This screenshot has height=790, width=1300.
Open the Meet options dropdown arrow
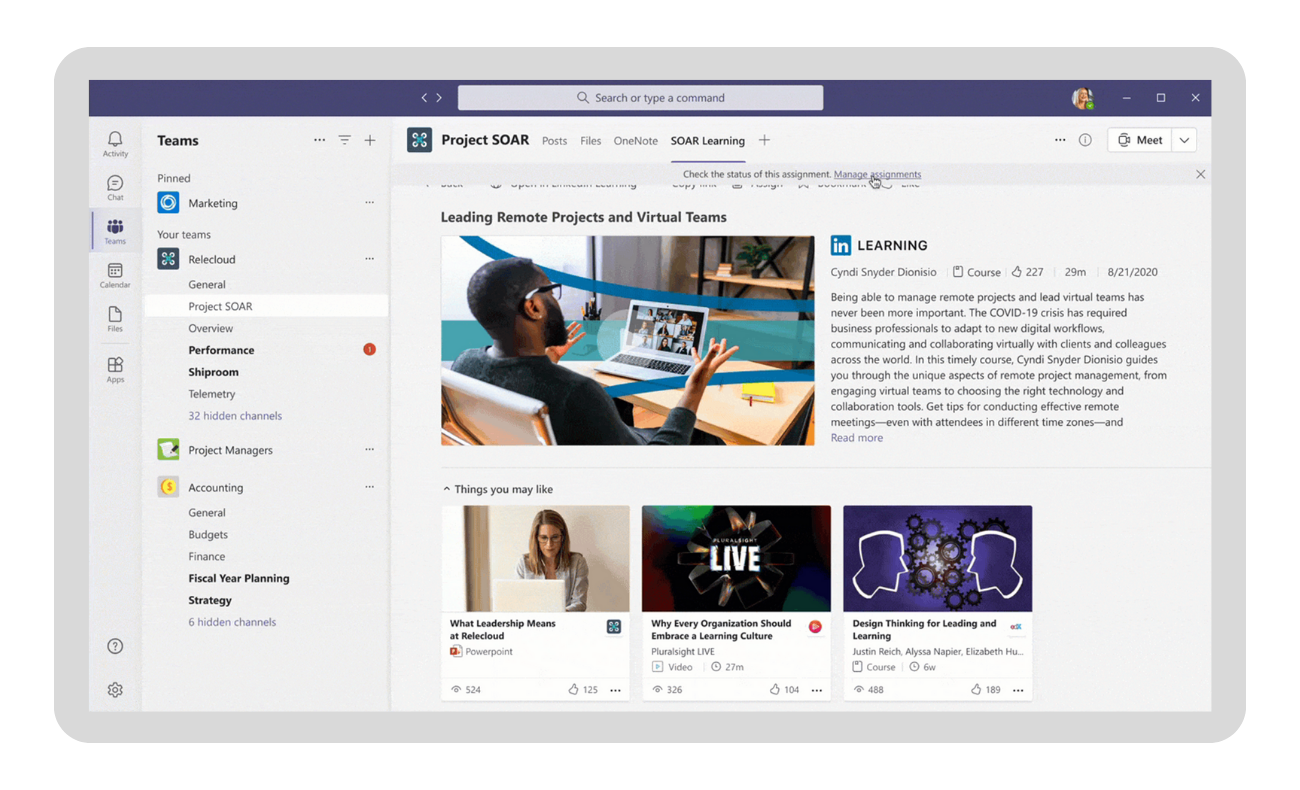(x=1184, y=141)
